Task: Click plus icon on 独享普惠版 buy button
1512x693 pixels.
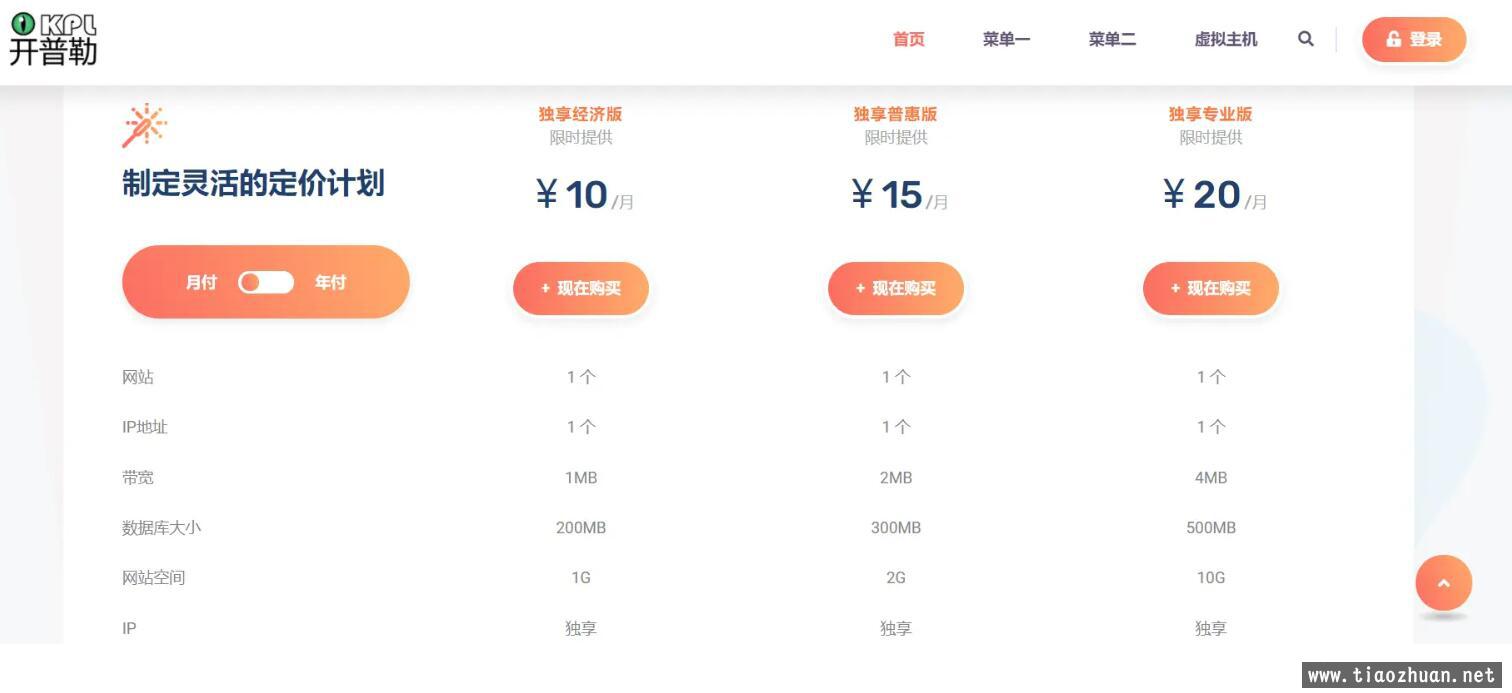Action: point(860,289)
